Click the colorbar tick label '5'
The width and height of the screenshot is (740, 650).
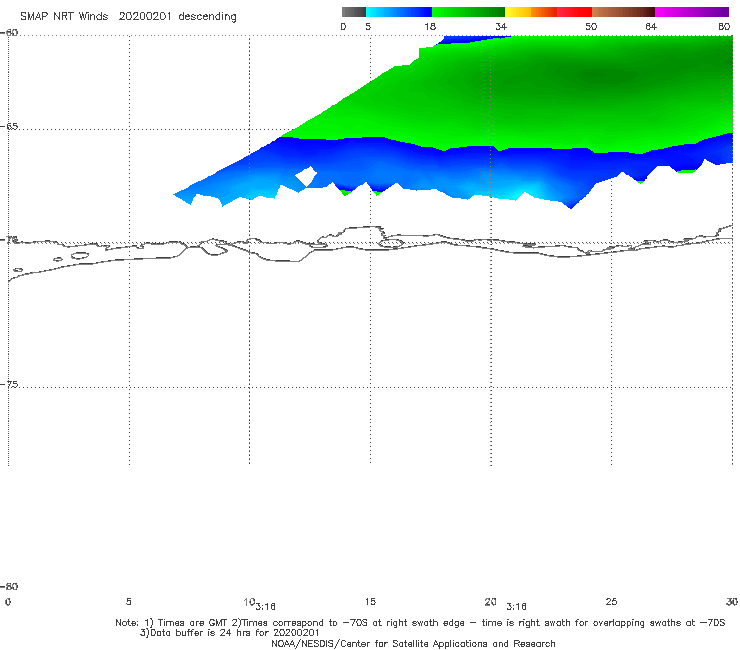pos(368,26)
